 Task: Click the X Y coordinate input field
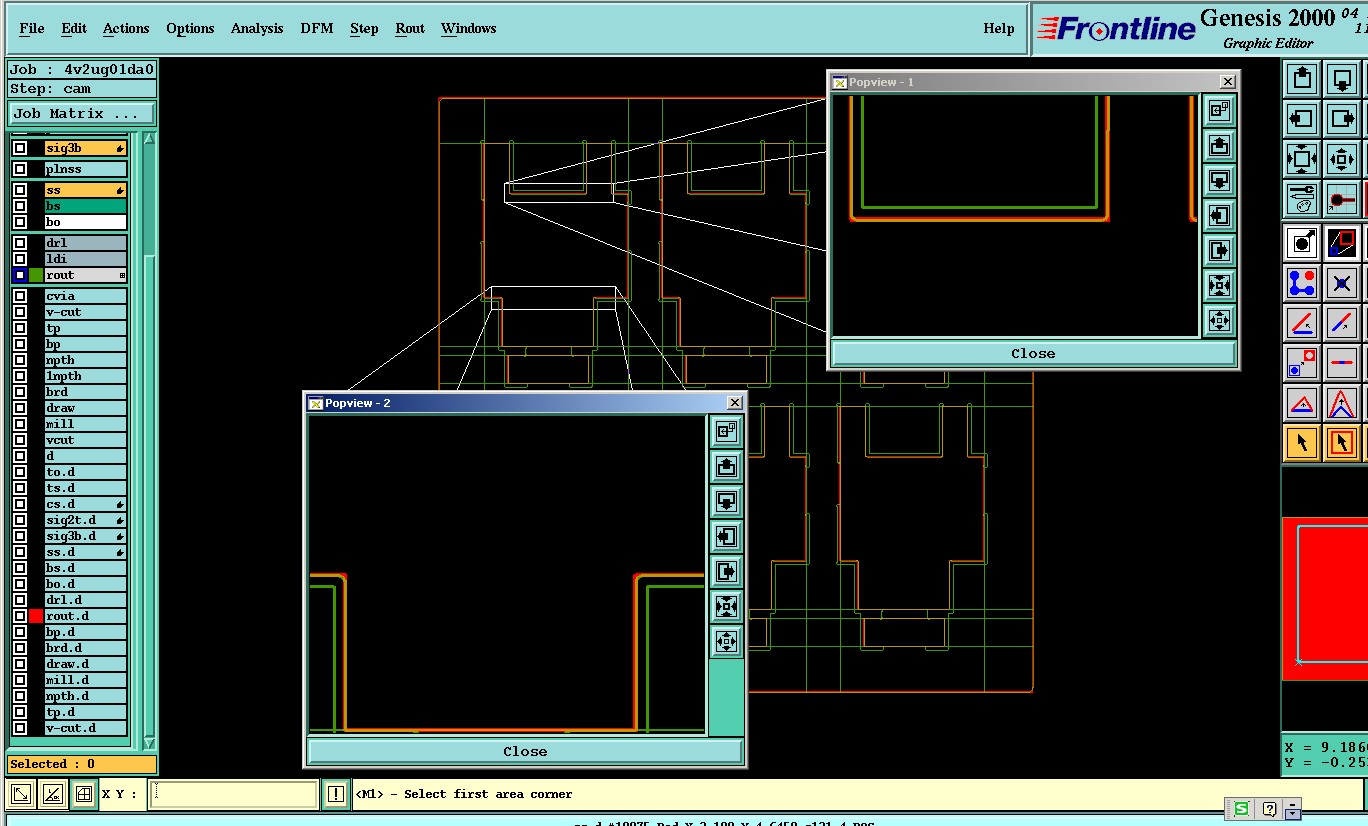click(x=233, y=794)
